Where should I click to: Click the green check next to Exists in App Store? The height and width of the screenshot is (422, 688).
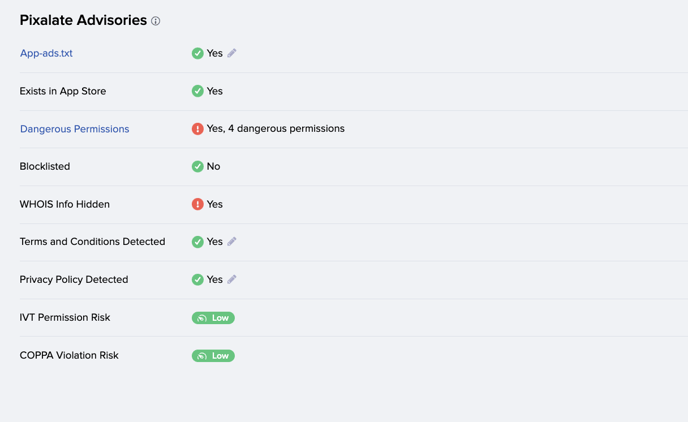(197, 91)
